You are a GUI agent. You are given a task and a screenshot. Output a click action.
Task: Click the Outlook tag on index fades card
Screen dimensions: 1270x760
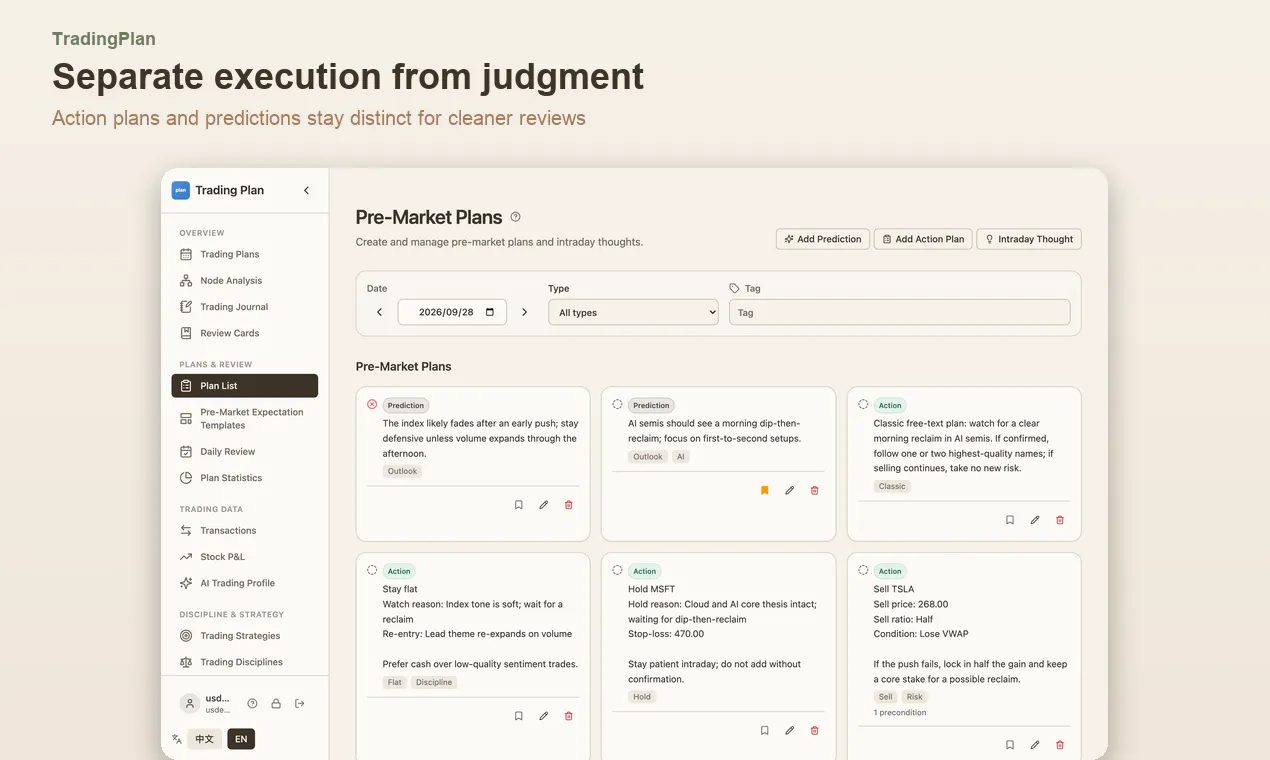(403, 471)
